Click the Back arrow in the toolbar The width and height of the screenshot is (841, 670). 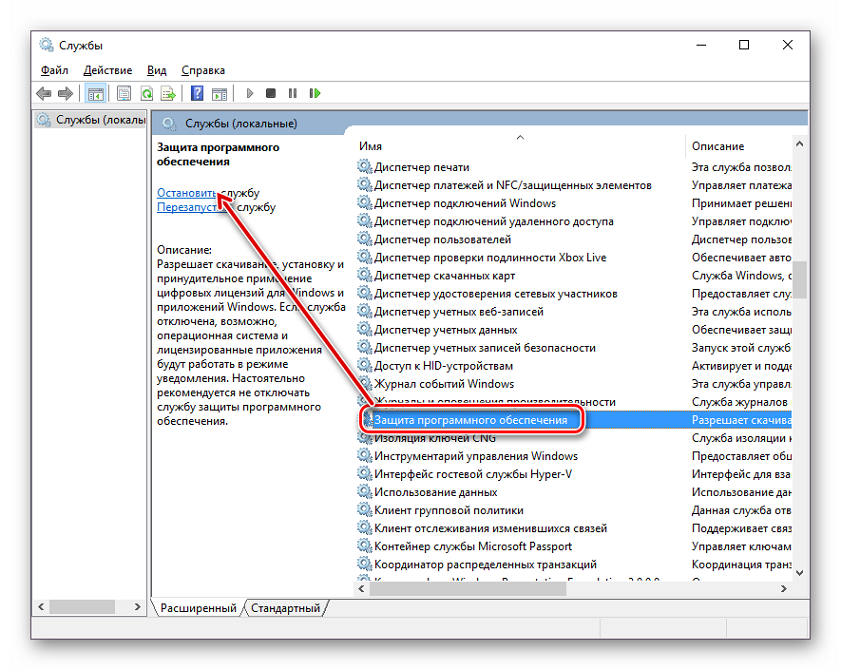(x=44, y=94)
